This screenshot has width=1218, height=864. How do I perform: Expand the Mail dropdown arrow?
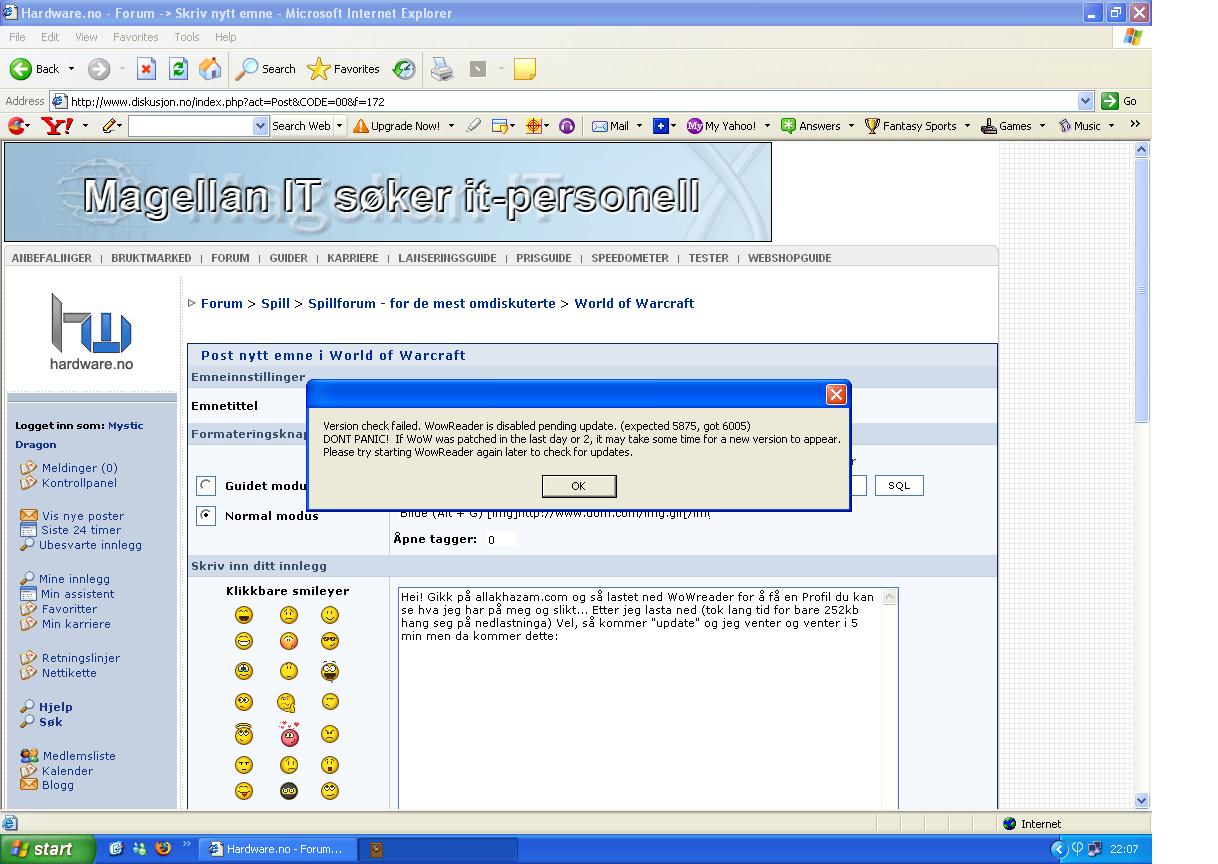[639, 126]
